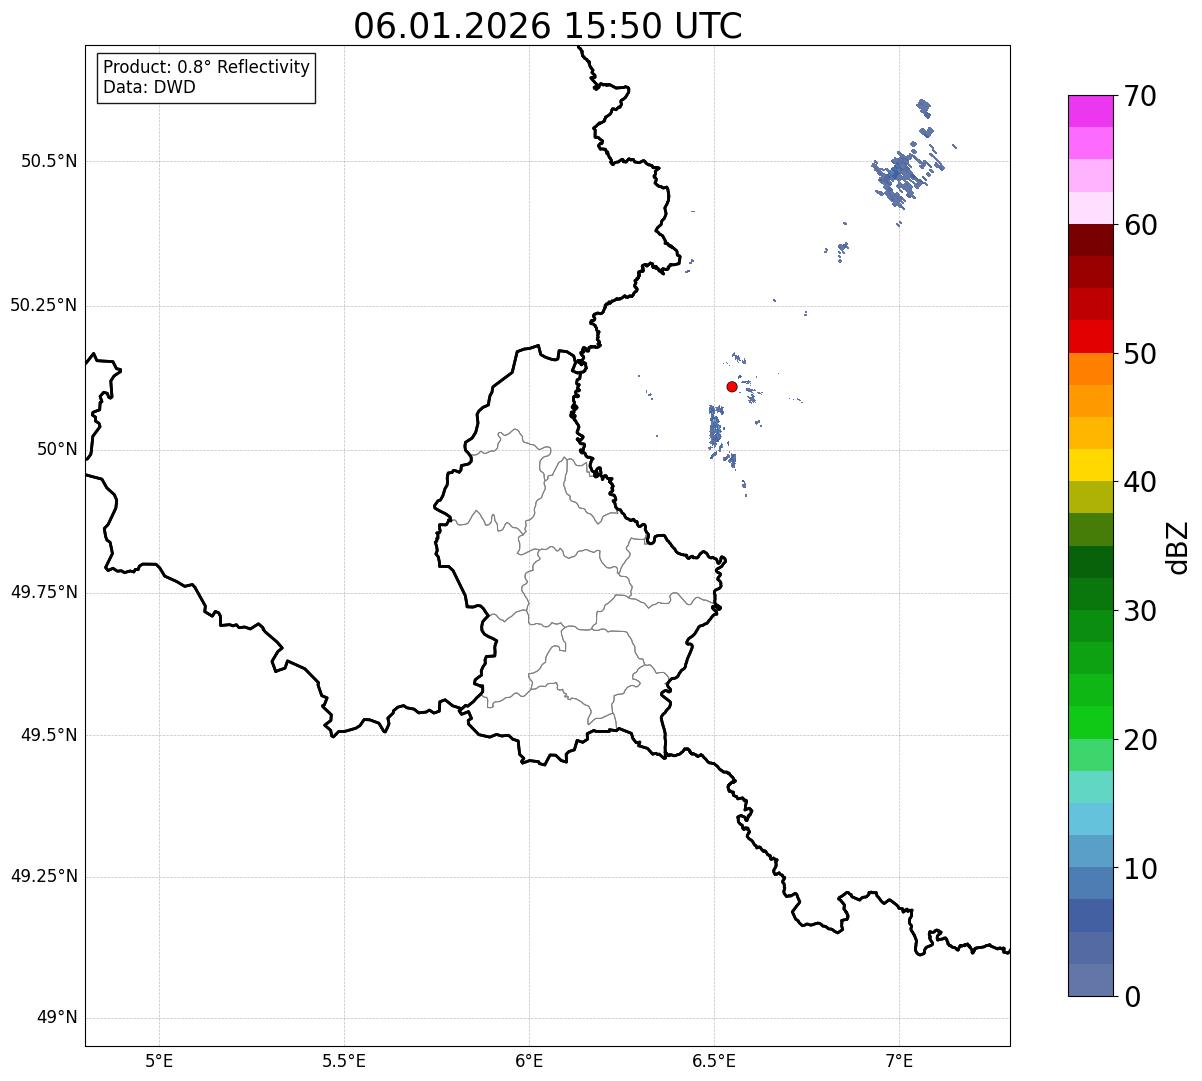Click the colorbar value 30
This screenshot has width=1202, height=1081.
(1140, 611)
